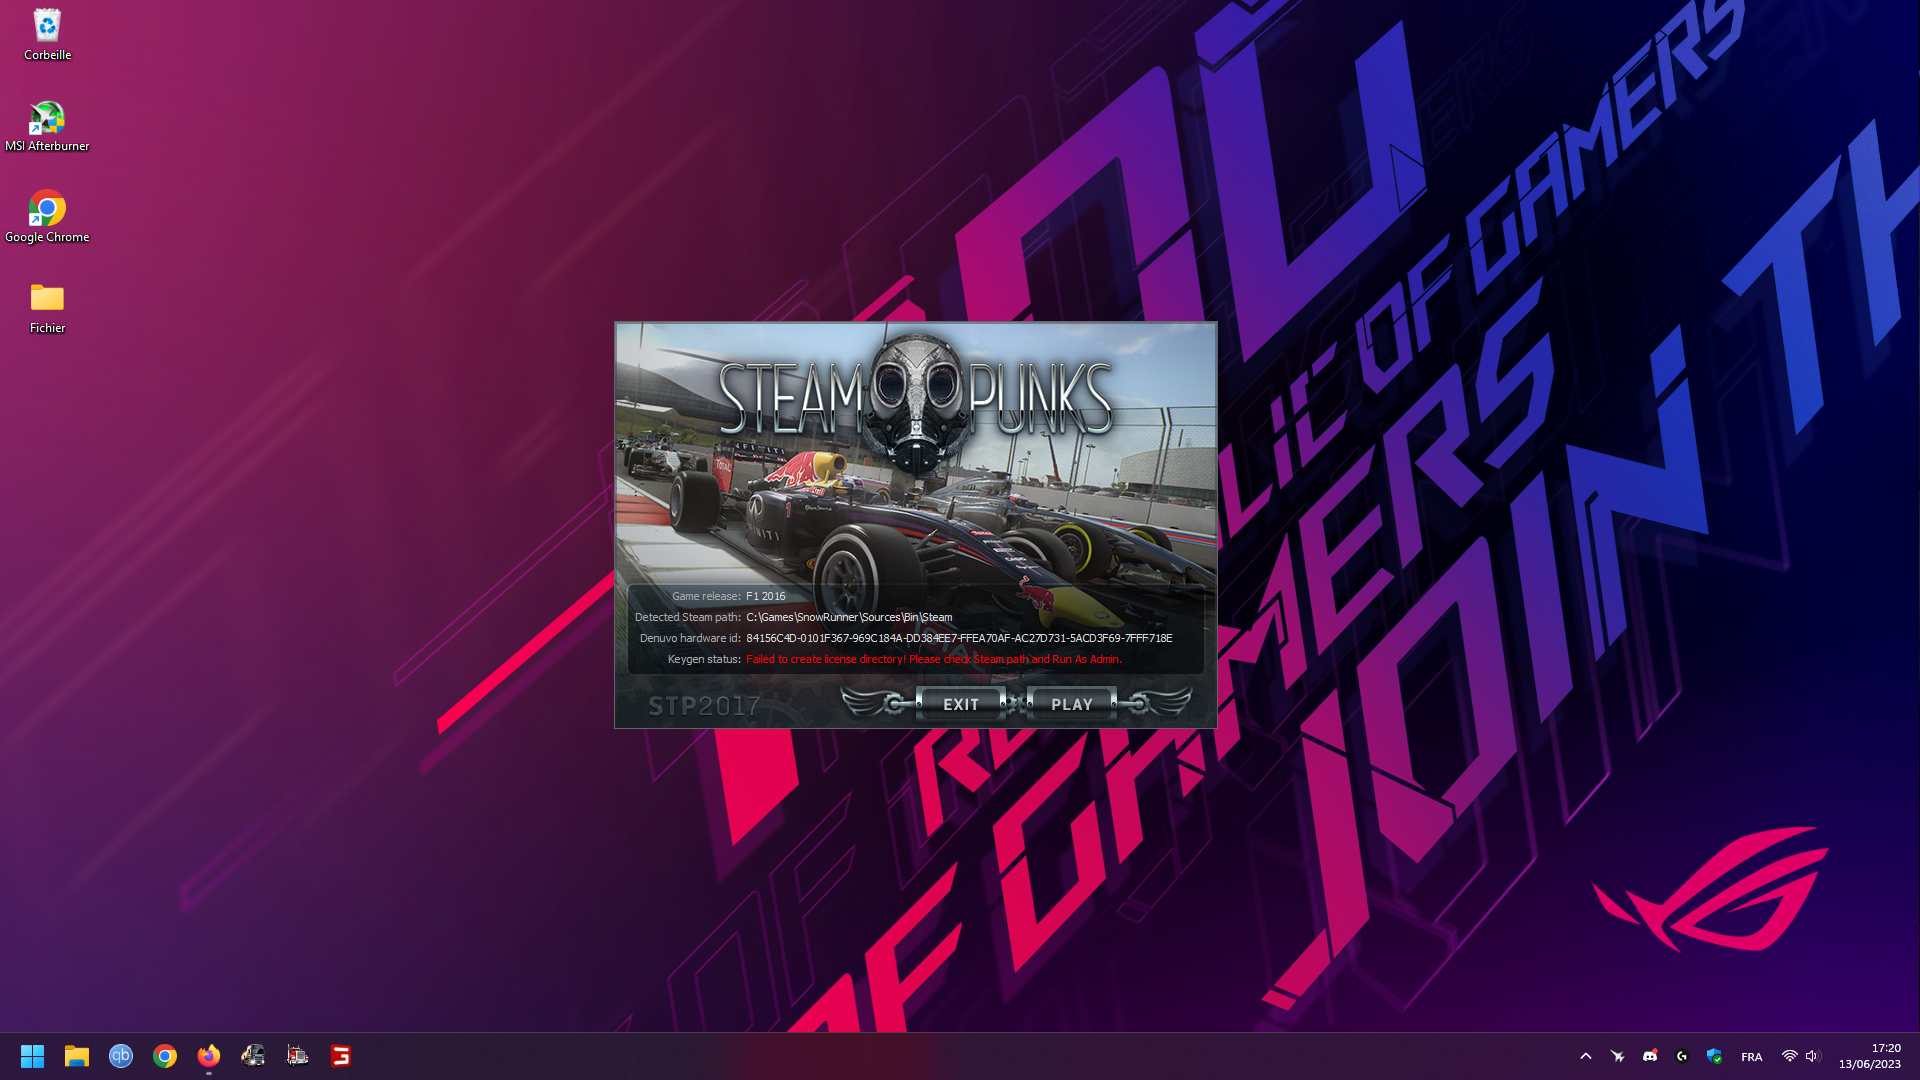Open the red G app in taskbar
The image size is (1920, 1080).
pyautogui.click(x=341, y=1056)
